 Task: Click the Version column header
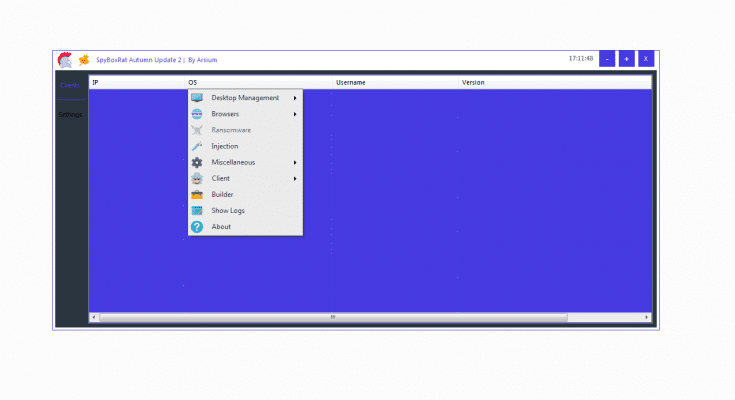tap(473, 82)
